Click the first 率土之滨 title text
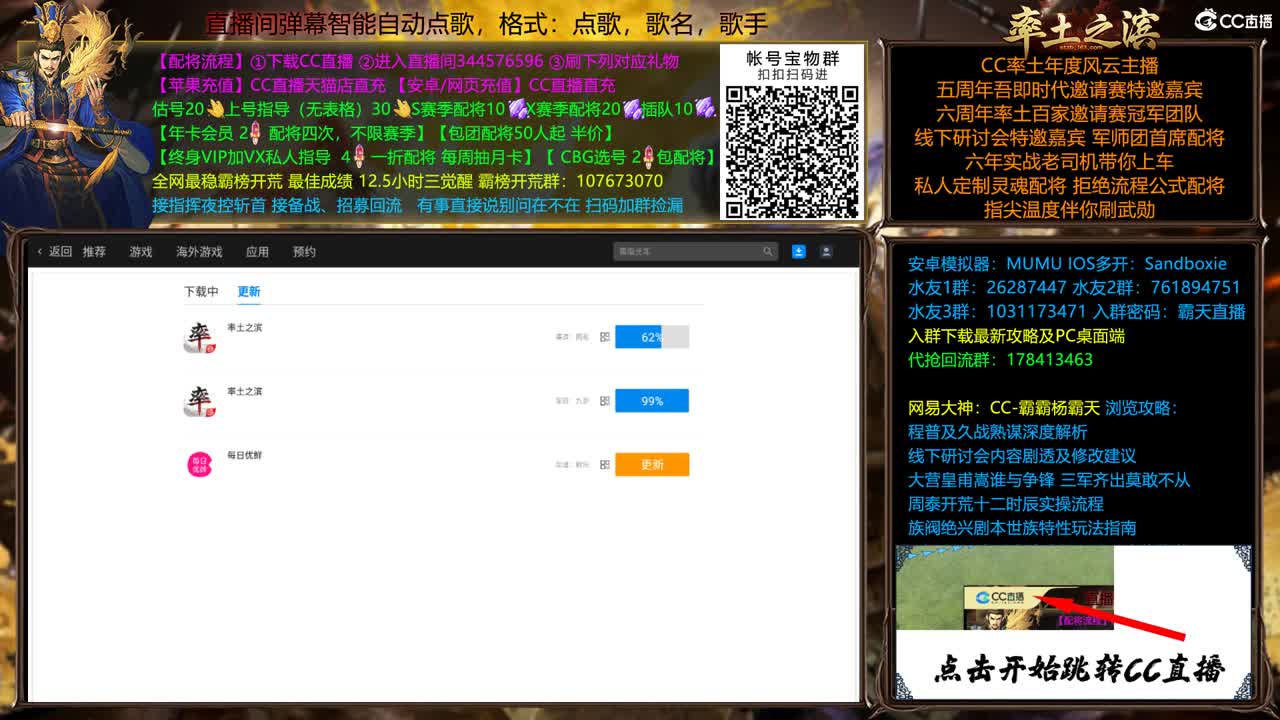Viewport: 1280px width, 720px height. click(245, 328)
